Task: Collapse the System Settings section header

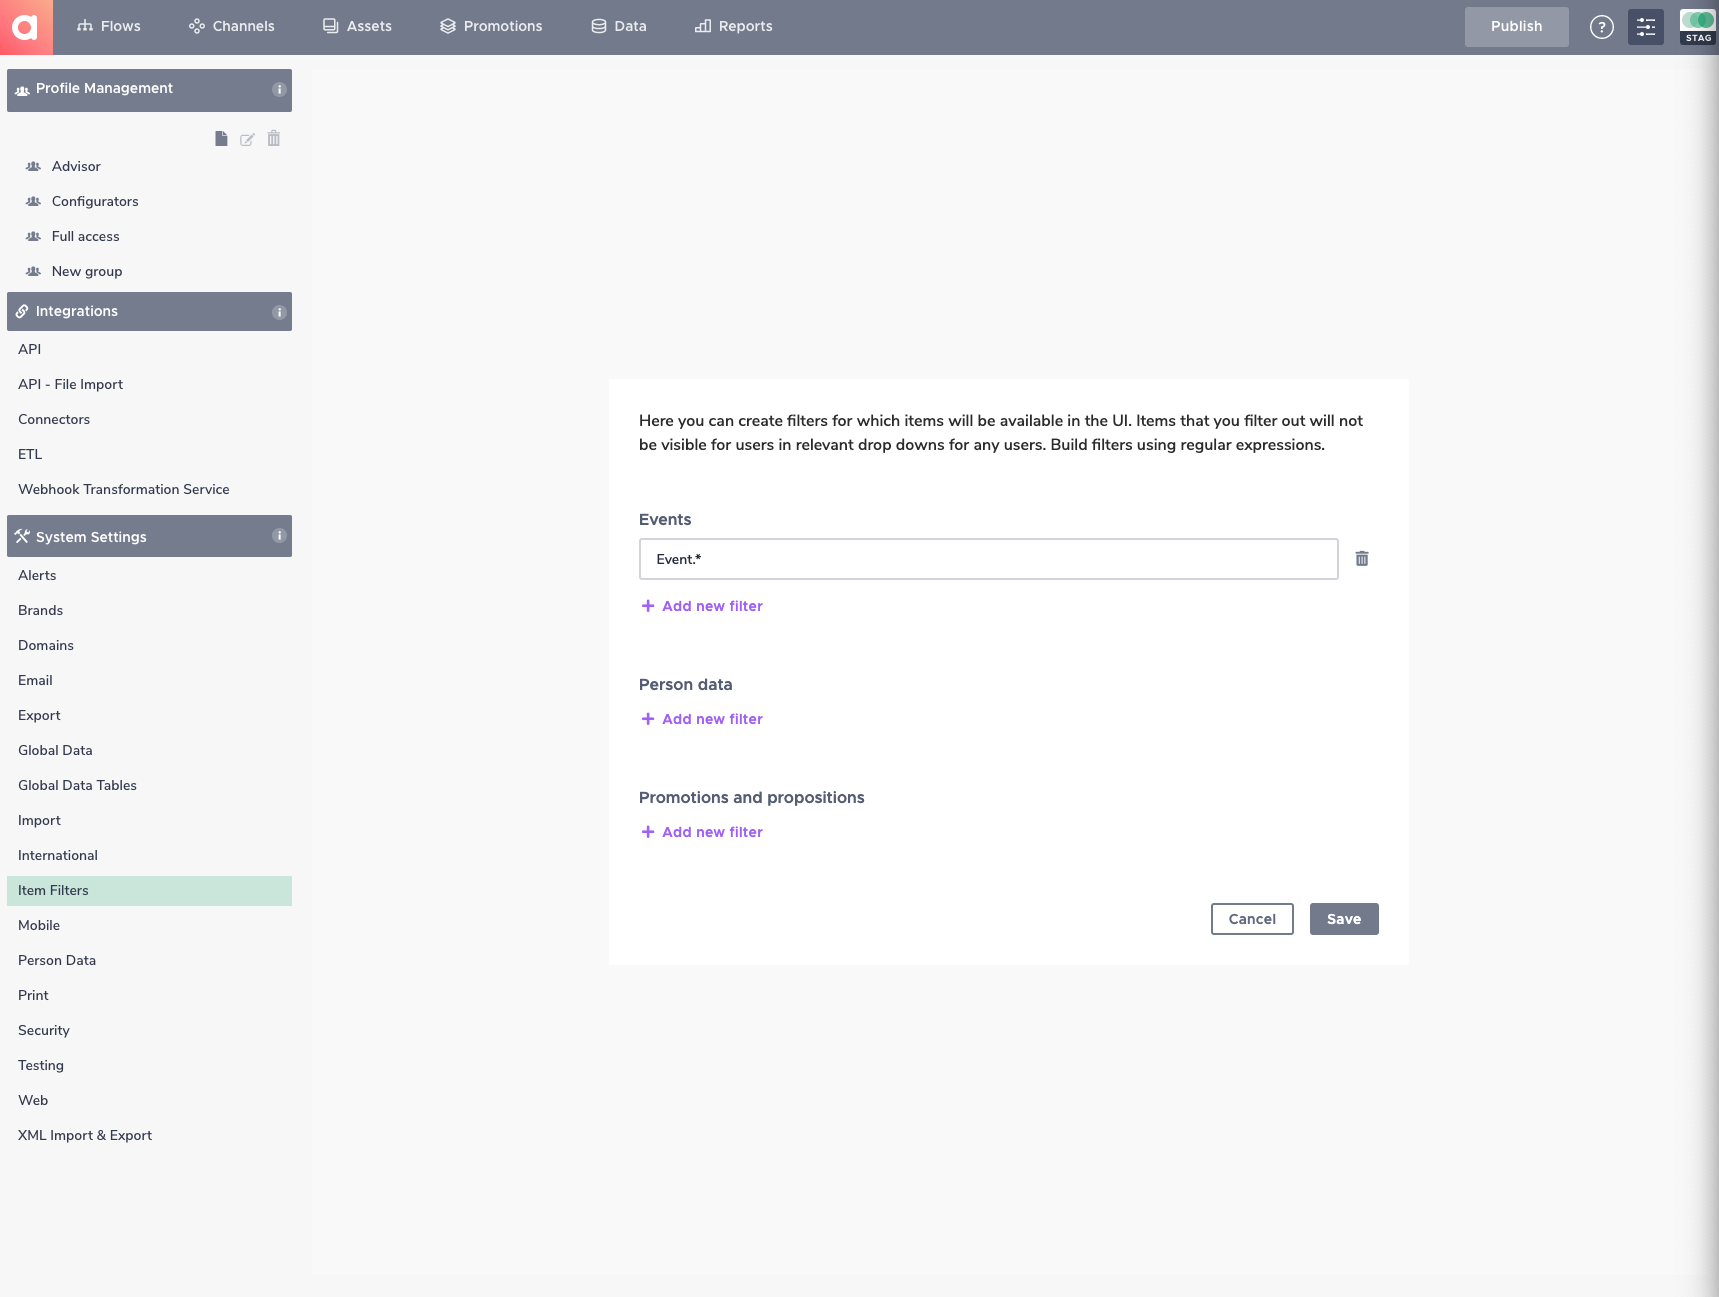Action: coord(149,536)
